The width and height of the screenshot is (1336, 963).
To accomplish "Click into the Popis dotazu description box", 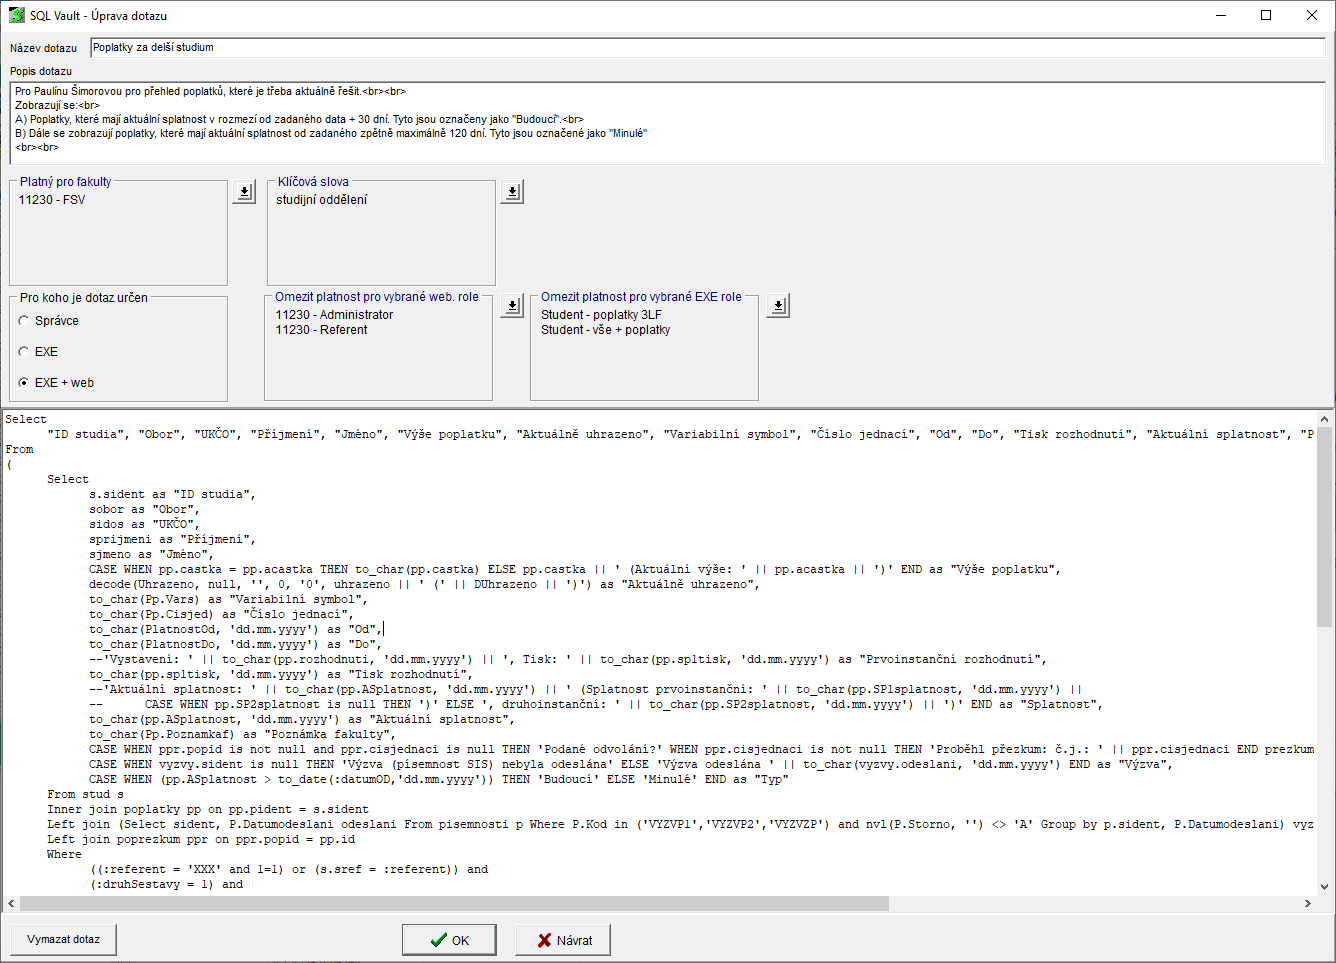I will click(666, 122).
